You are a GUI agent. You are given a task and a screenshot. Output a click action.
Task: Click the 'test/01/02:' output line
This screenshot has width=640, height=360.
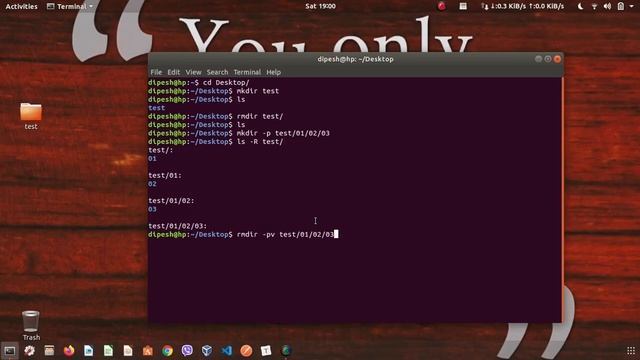tap(171, 201)
